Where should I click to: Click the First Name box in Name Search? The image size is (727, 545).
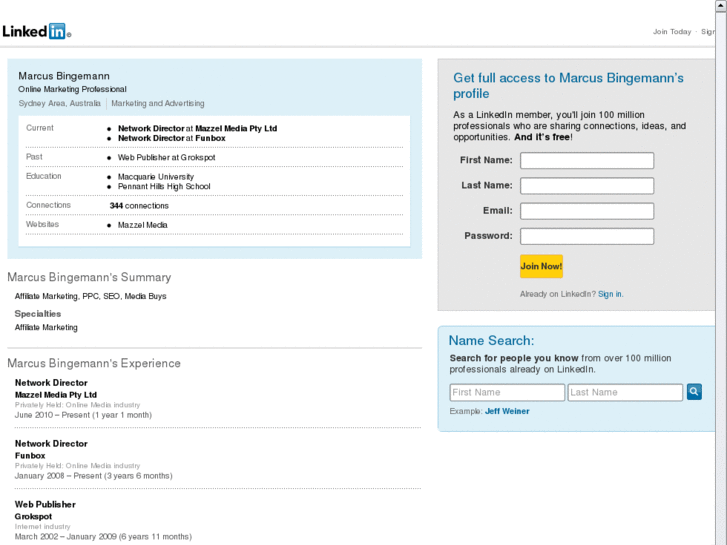[x=507, y=392]
